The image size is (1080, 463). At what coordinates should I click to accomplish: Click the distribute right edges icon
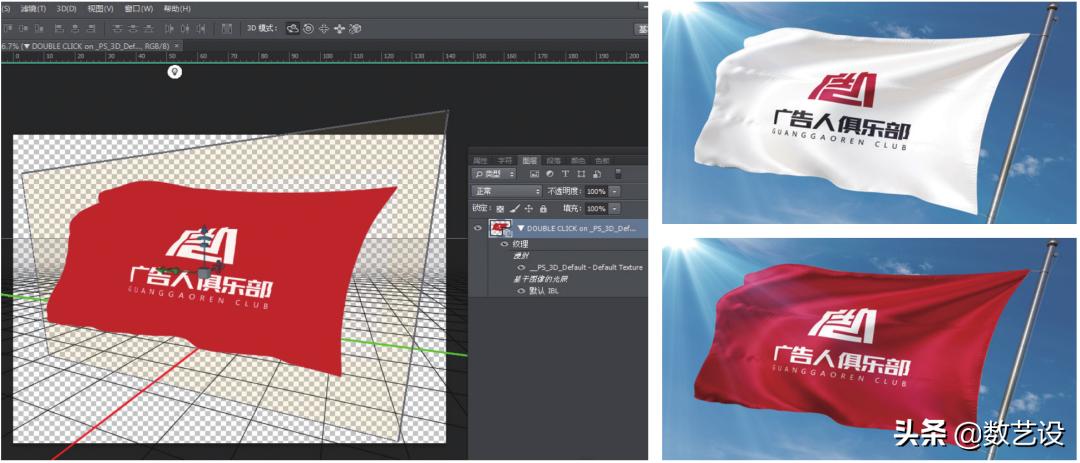[201, 29]
